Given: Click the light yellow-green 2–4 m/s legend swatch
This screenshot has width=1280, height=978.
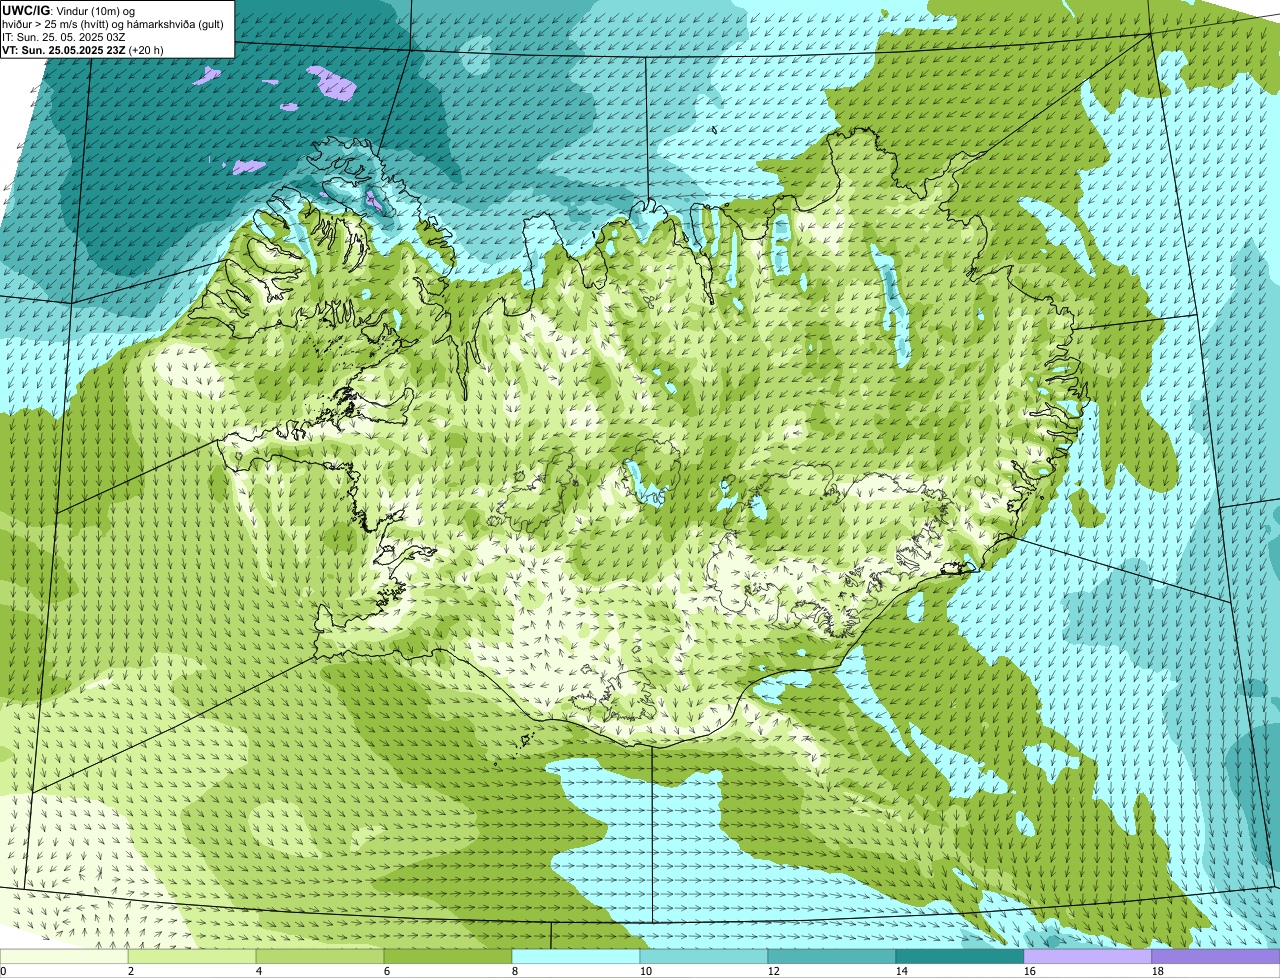Looking at the screenshot, I should tap(192, 956).
